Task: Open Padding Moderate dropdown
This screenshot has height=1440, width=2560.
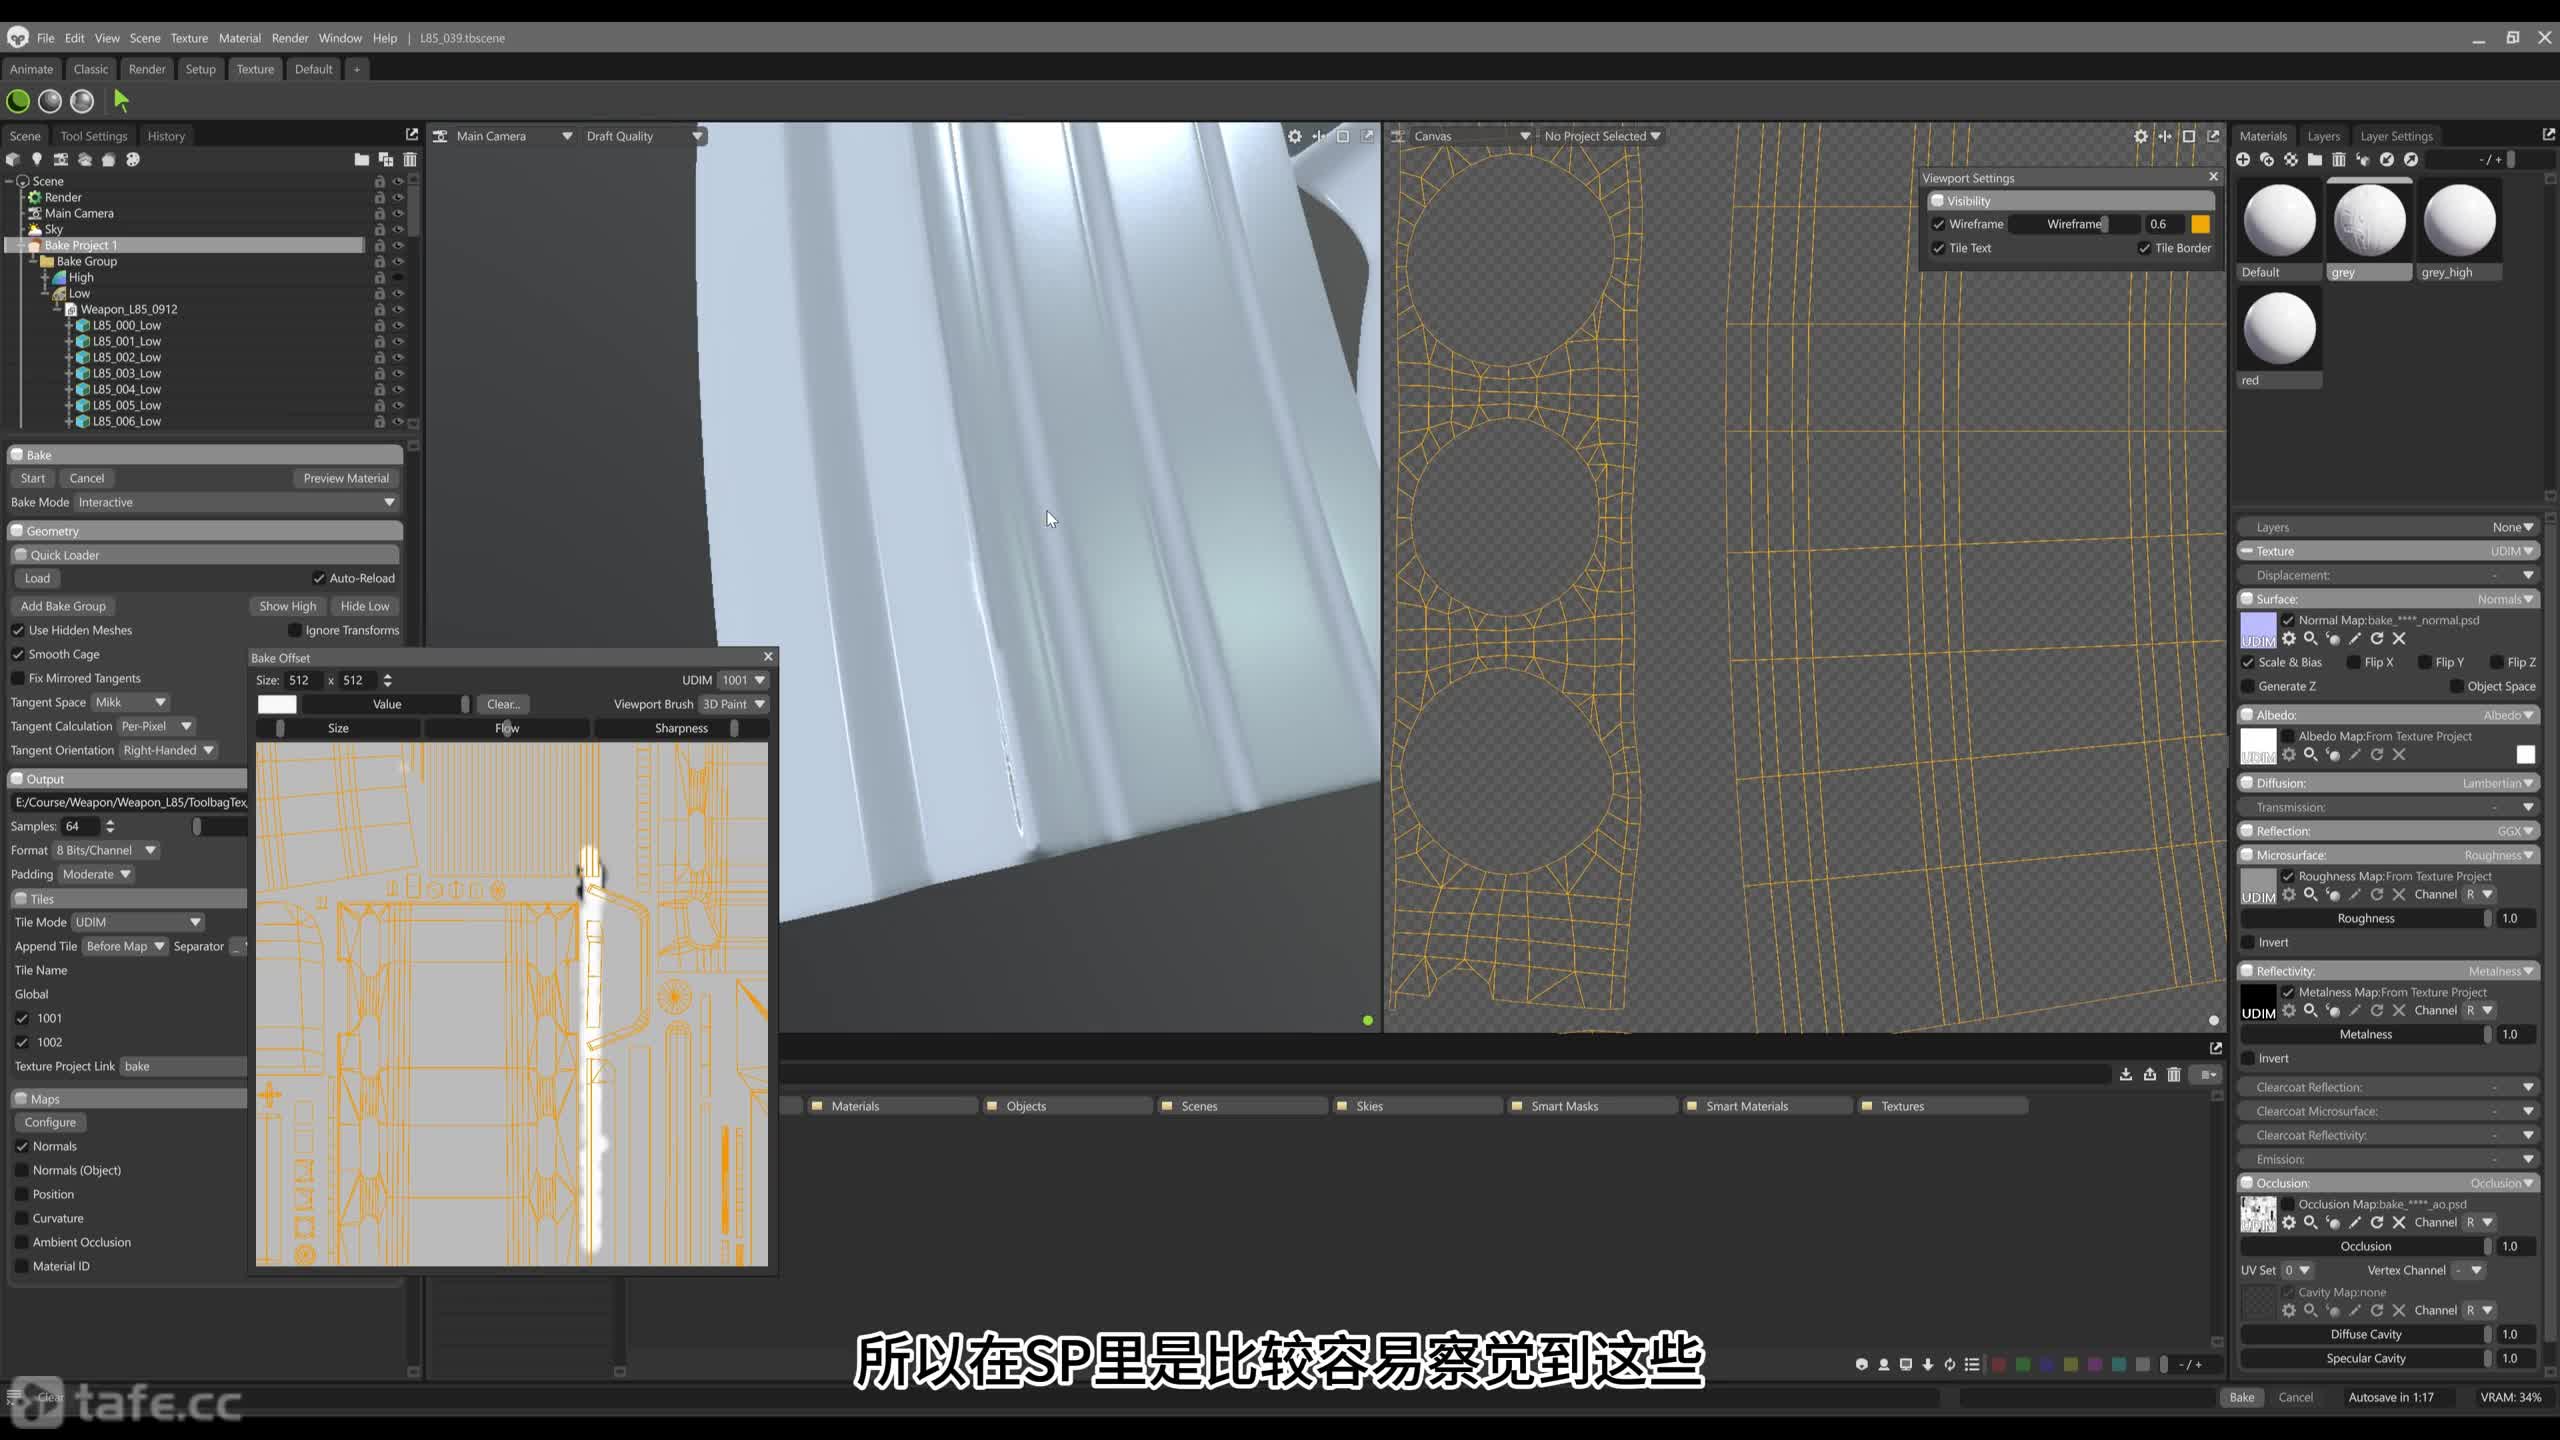Action: [x=96, y=874]
